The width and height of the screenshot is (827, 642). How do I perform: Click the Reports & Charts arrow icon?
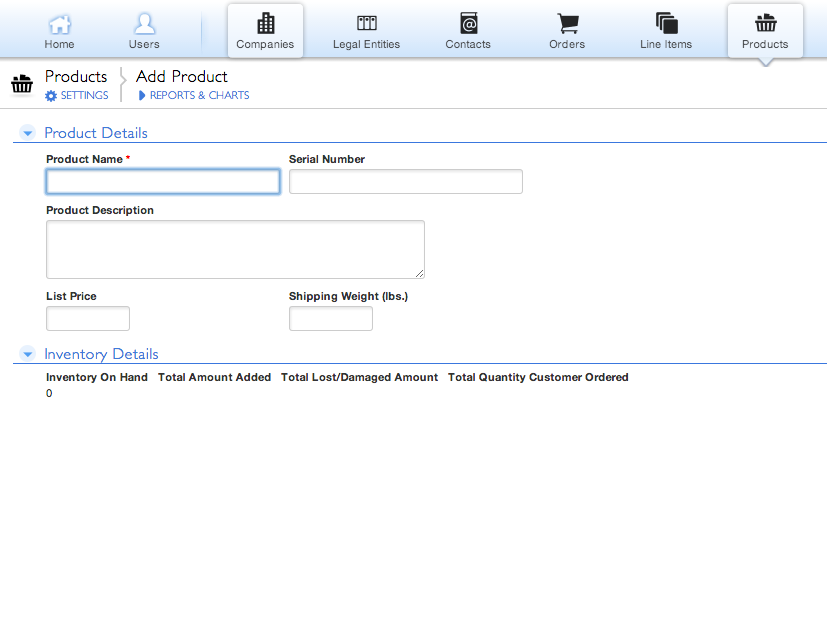point(141,95)
